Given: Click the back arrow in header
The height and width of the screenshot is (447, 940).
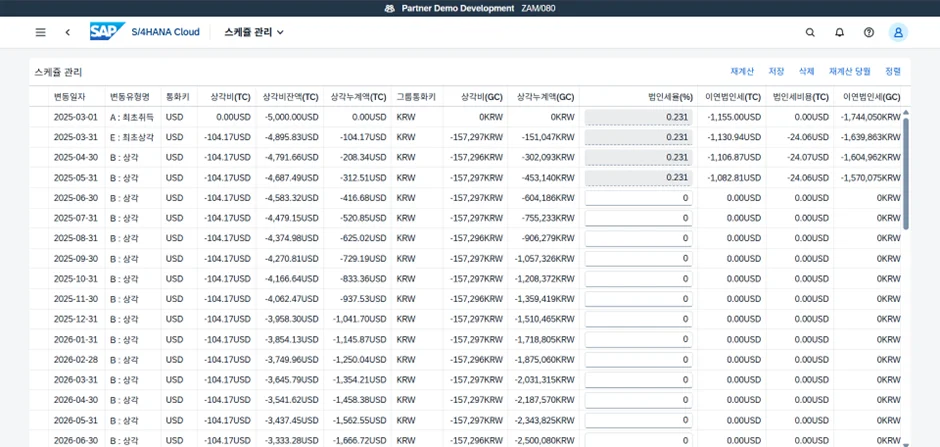Looking at the screenshot, I should 67,32.
